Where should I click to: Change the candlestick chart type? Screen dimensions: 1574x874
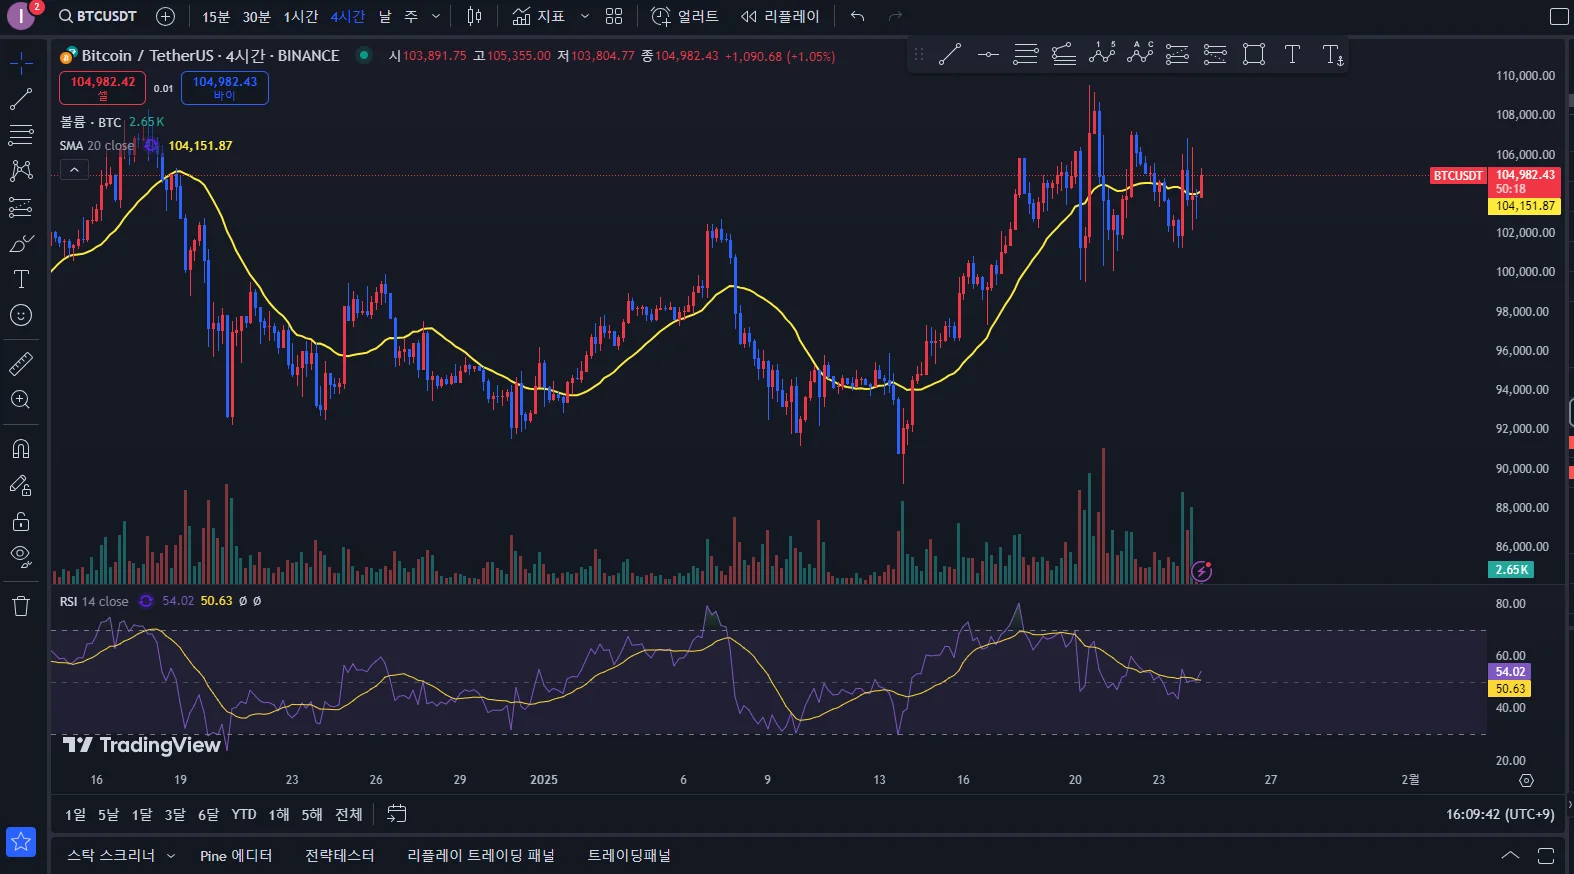coord(475,16)
